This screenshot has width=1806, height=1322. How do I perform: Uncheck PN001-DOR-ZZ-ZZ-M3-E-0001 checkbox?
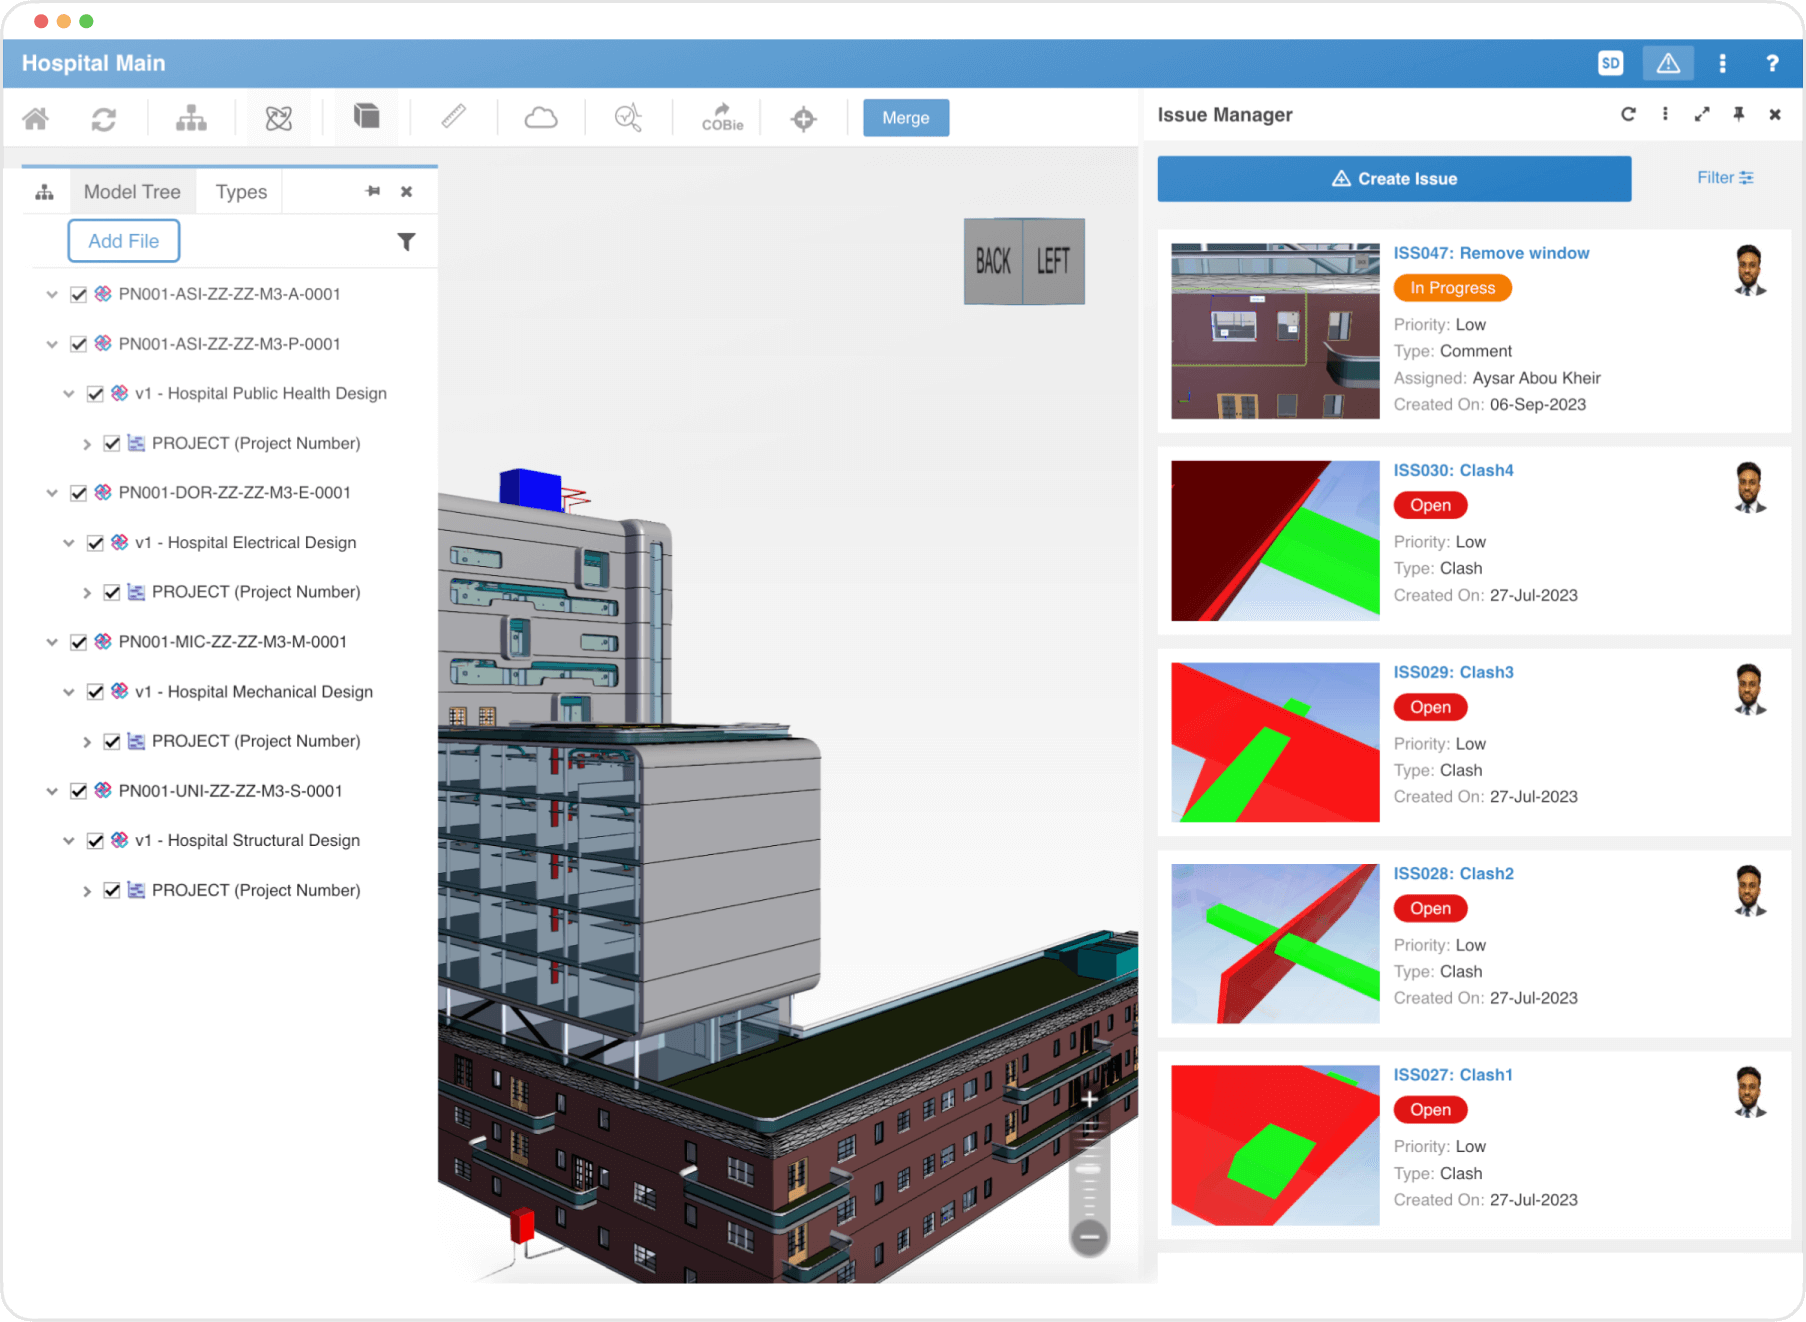pyautogui.click(x=78, y=493)
